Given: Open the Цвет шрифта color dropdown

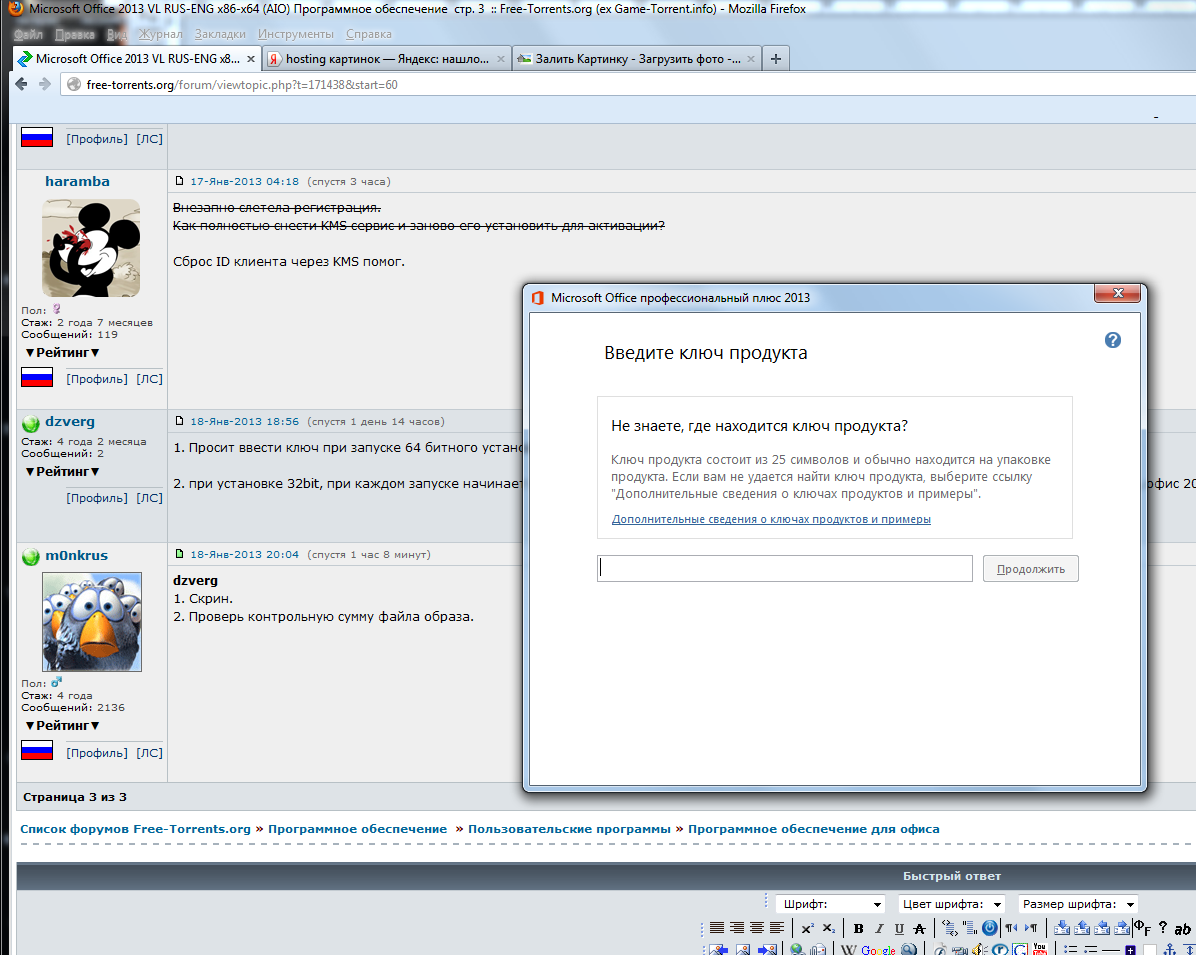Looking at the screenshot, I should tap(951, 904).
